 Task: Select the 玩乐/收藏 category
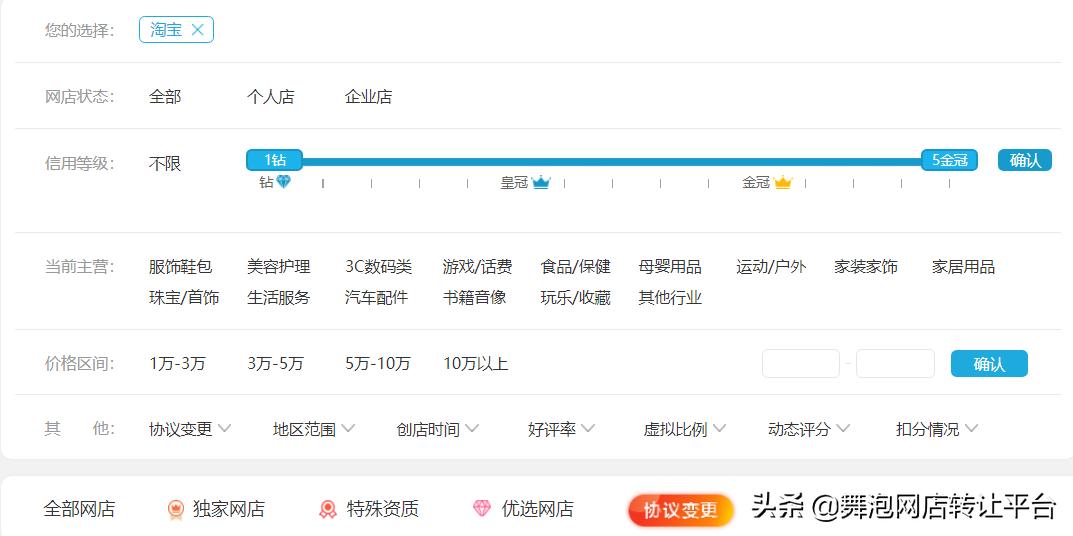pyautogui.click(x=576, y=298)
